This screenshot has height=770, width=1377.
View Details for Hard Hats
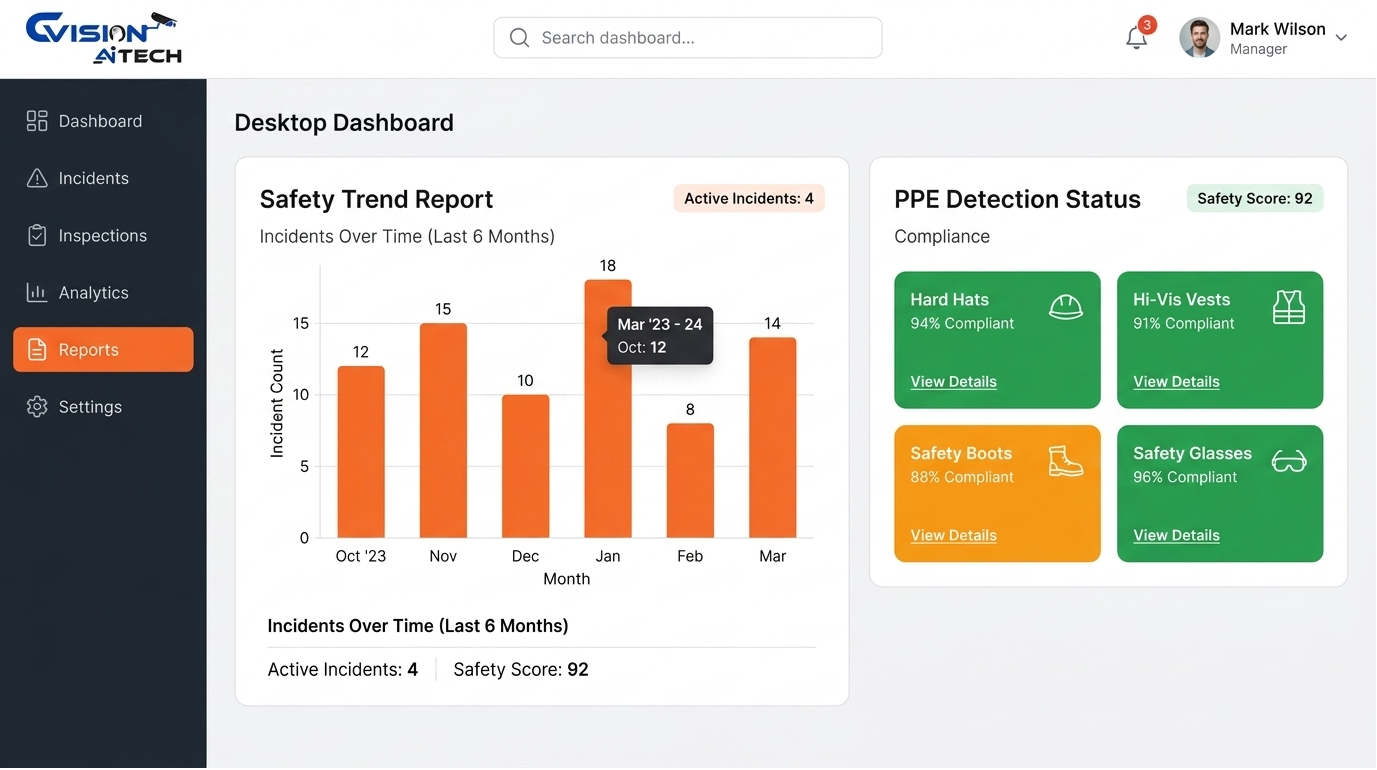coord(954,382)
